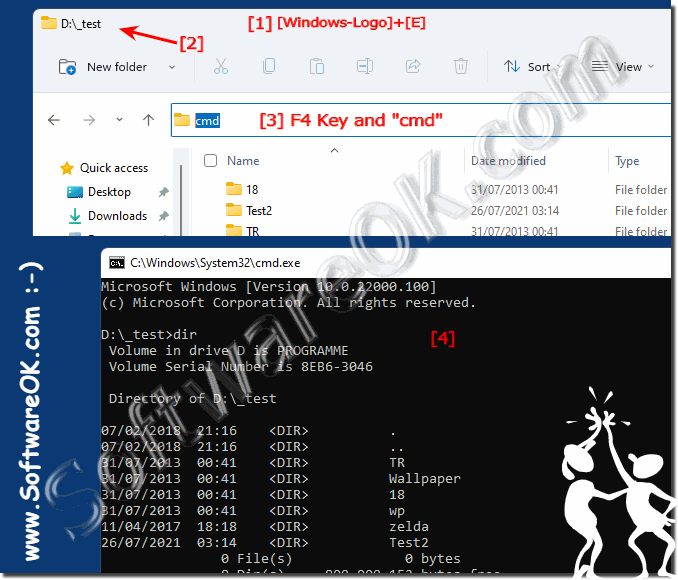678x580 pixels.
Task: Click the address bar containing cmd
Action: 421,120
